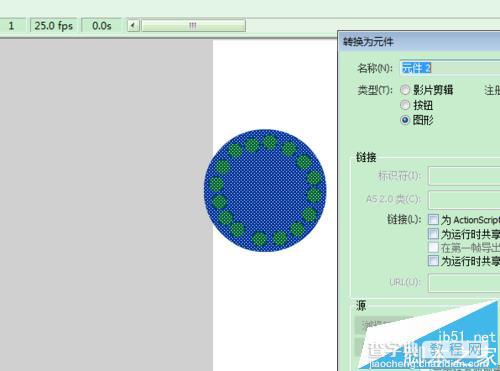500x371 pixels.
Task: Click the URL text field
Action: pyautogui.click(x=464, y=283)
